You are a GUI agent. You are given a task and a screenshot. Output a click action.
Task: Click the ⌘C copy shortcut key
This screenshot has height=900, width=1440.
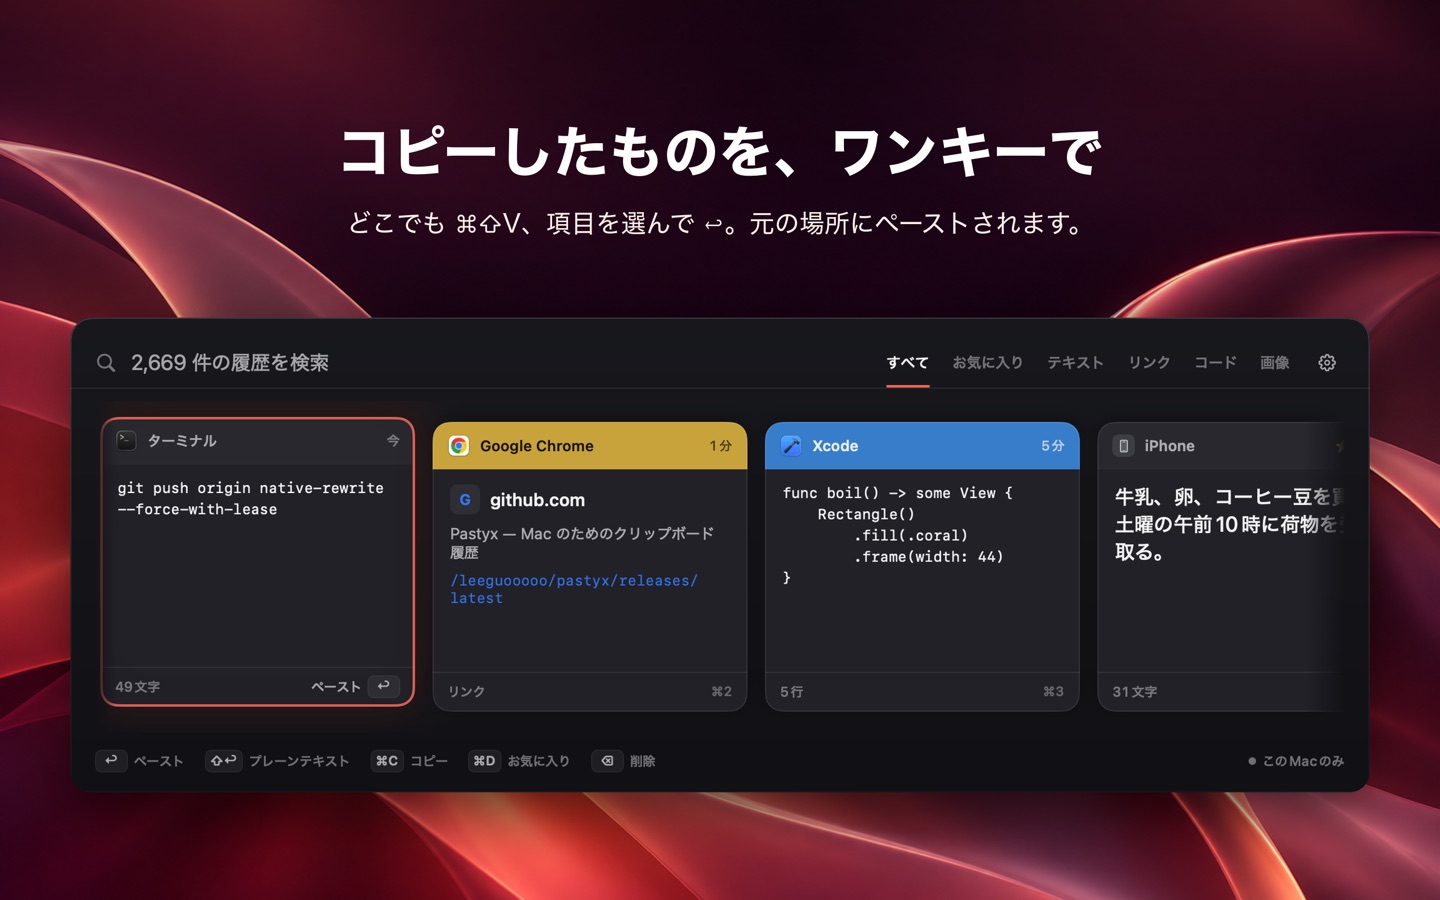(386, 761)
